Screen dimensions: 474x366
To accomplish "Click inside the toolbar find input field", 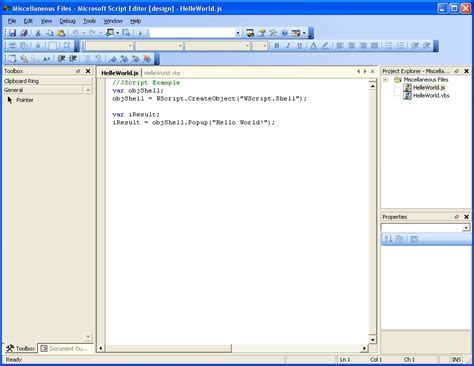I will click(192, 33).
